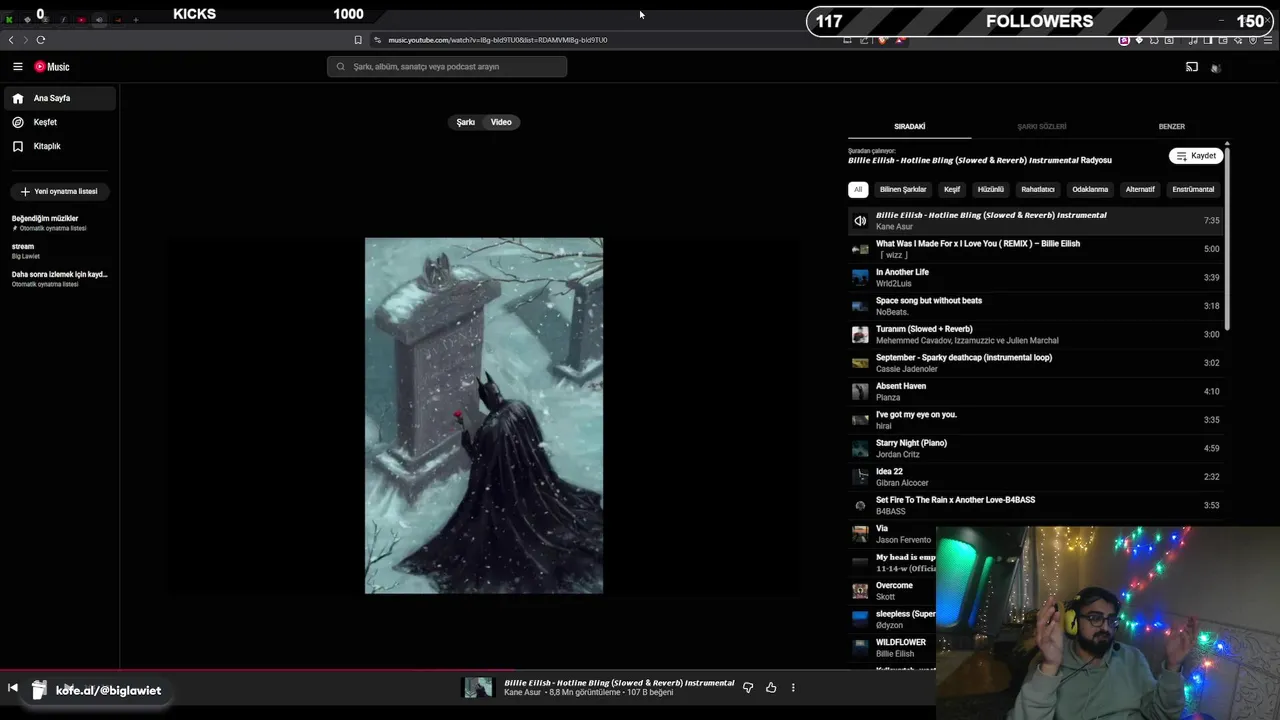Click the YouTube Music logo
Image resolution: width=1280 pixels, height=720 pixels.
point(52,67)
